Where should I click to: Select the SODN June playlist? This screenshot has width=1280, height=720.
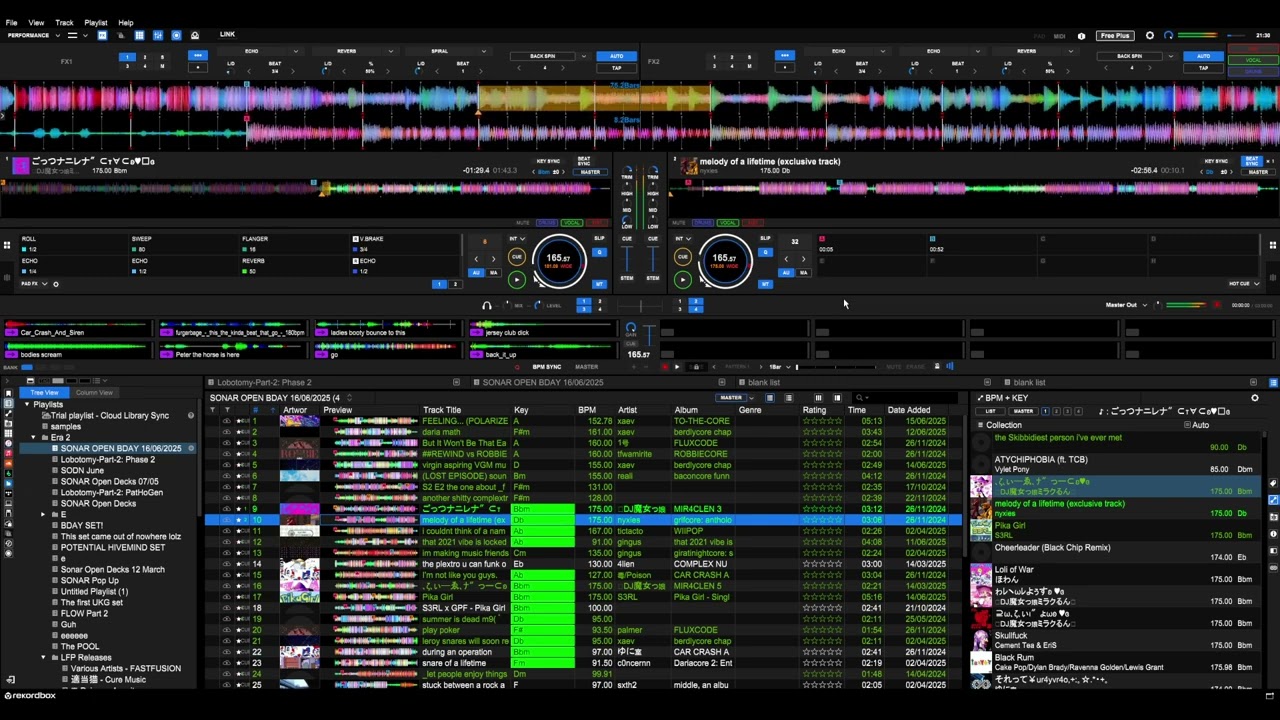(x=82, y=470)
